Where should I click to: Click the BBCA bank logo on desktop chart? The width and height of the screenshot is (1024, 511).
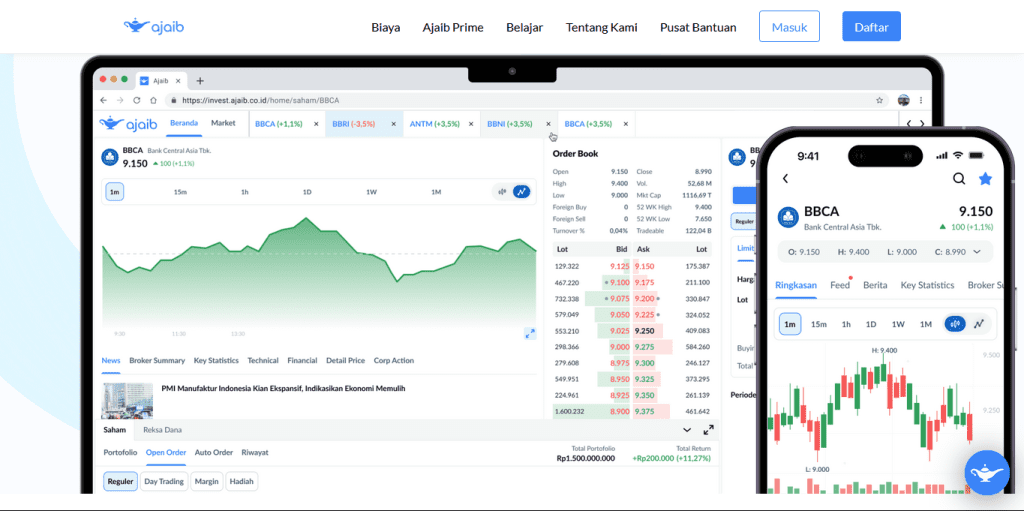(x=110, y=157)
